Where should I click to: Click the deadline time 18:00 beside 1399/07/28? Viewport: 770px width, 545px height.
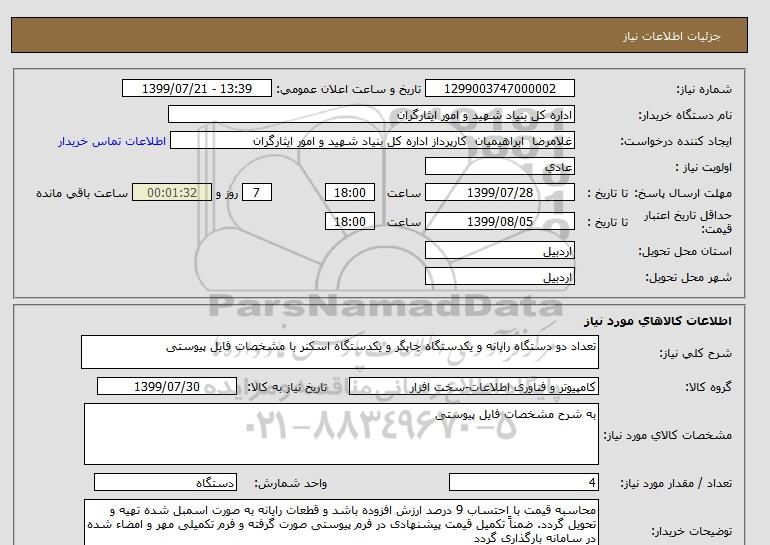point(350,192)
